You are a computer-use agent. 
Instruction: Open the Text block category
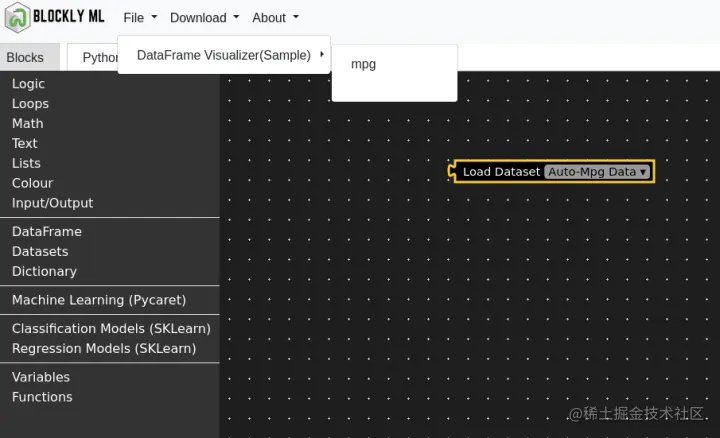coord(24,143)
